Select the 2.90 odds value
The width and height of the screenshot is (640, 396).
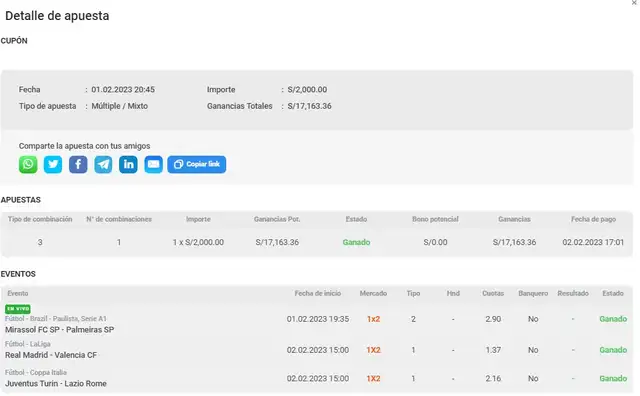click(493, 319)
